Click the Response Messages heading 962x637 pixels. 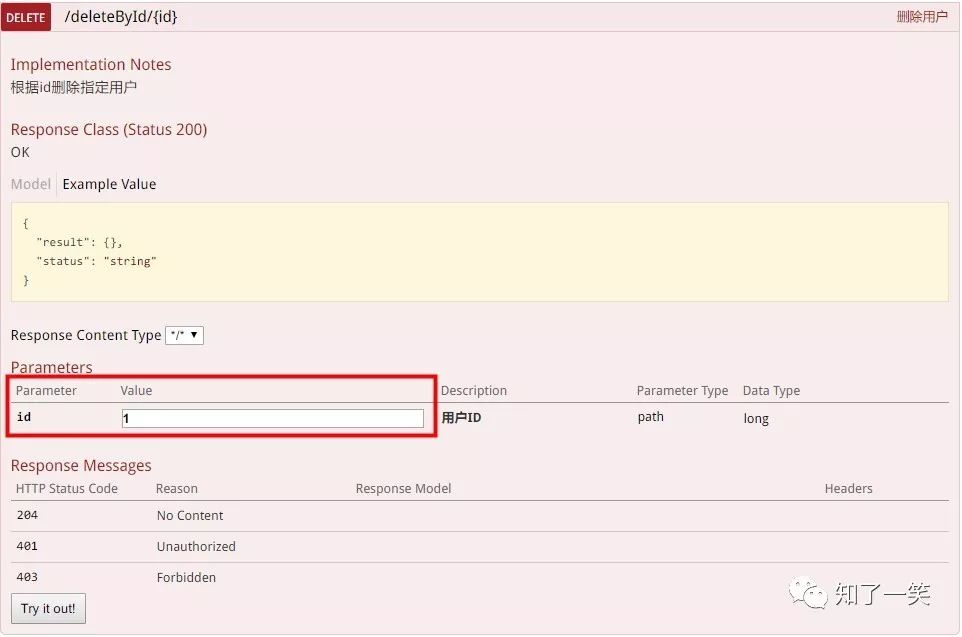(x=81, y=465)
